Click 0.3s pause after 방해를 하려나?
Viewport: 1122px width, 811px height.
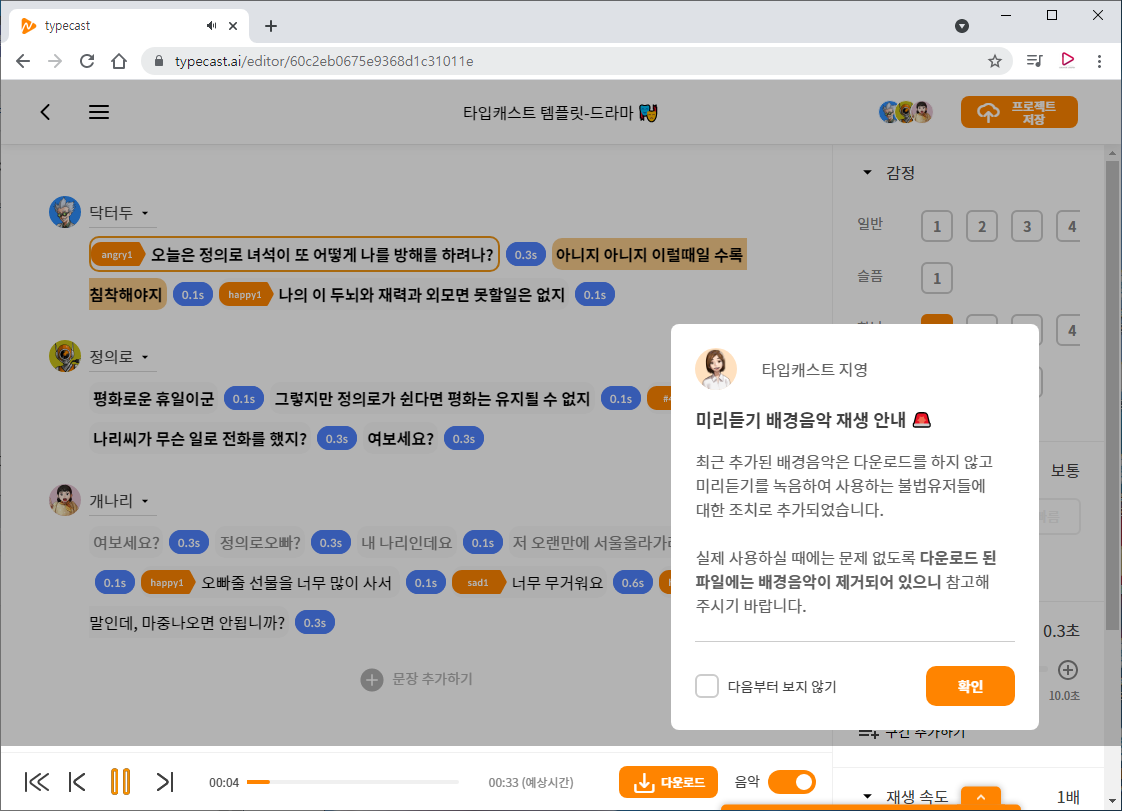[x=526, y=255]
